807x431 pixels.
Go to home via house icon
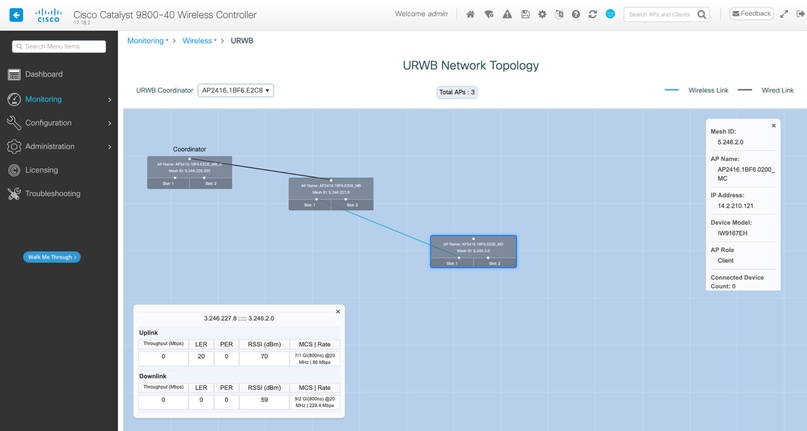pos(470,14)
